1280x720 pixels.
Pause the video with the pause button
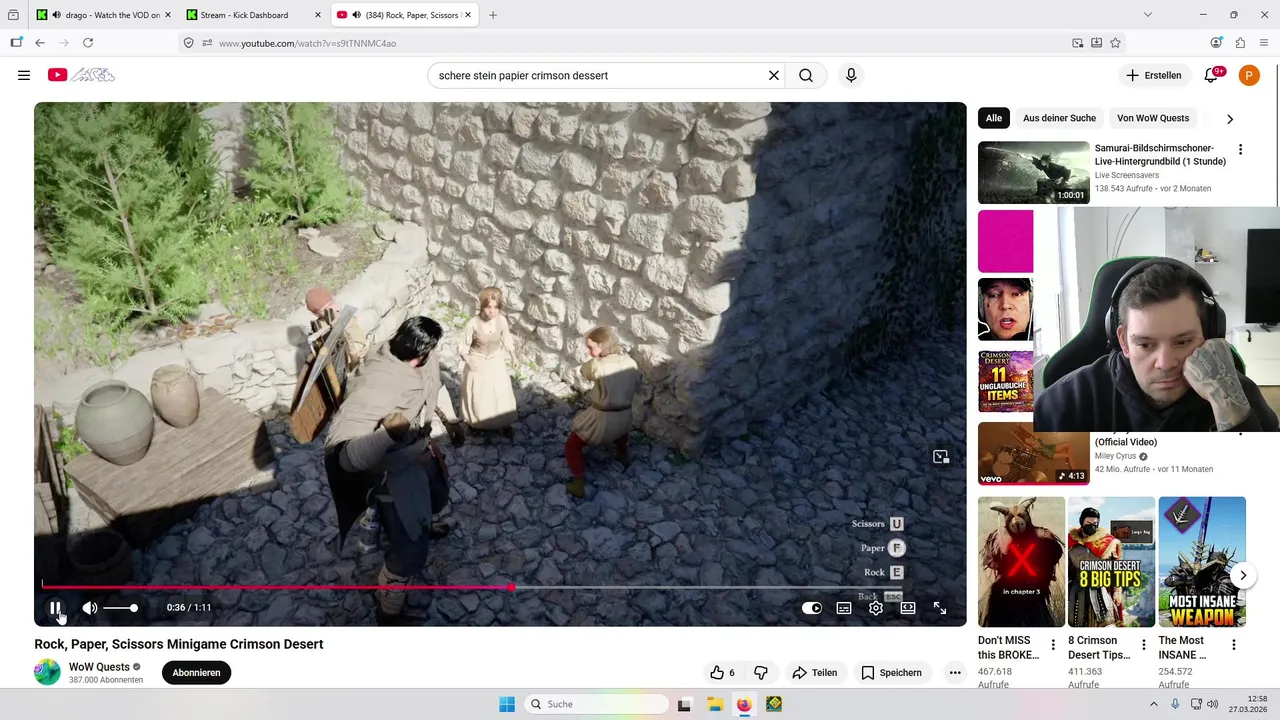56,608
